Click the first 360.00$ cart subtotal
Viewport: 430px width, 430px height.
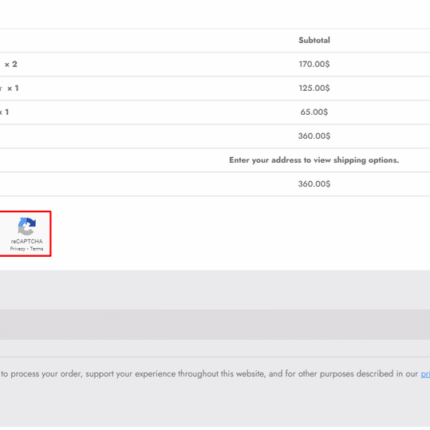coord(314,136)
